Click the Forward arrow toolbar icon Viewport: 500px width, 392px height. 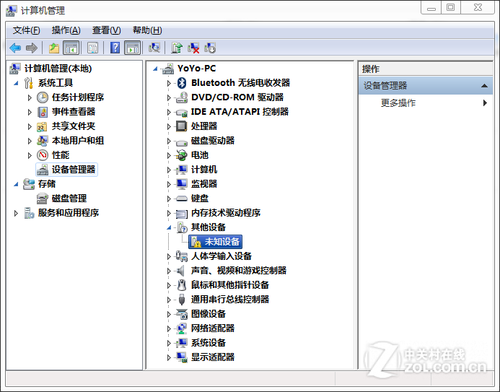[32, 48]
